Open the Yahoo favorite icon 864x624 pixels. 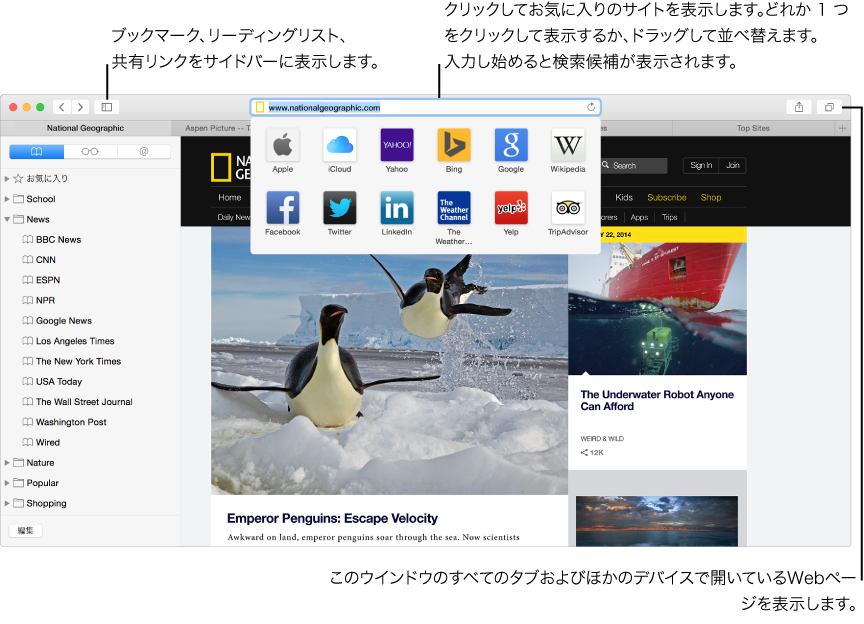coord(397,145)
